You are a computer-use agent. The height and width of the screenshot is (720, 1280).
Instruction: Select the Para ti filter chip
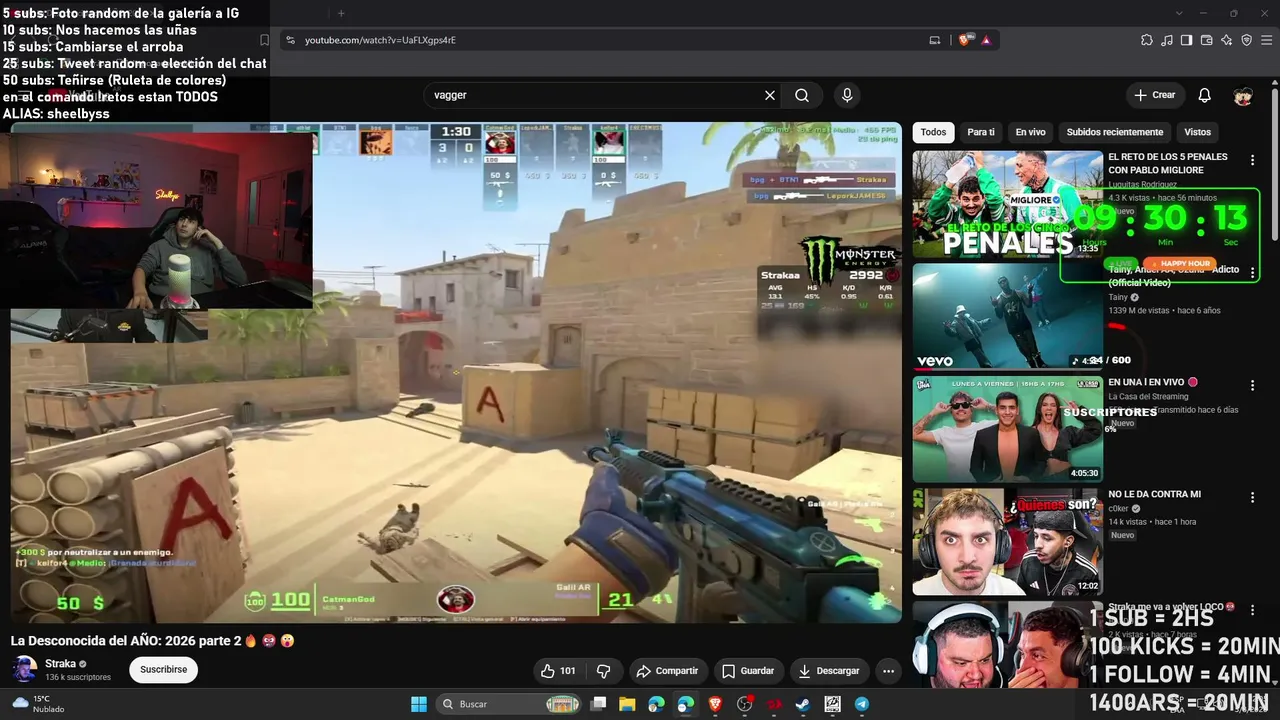click(x=981, y=132)
